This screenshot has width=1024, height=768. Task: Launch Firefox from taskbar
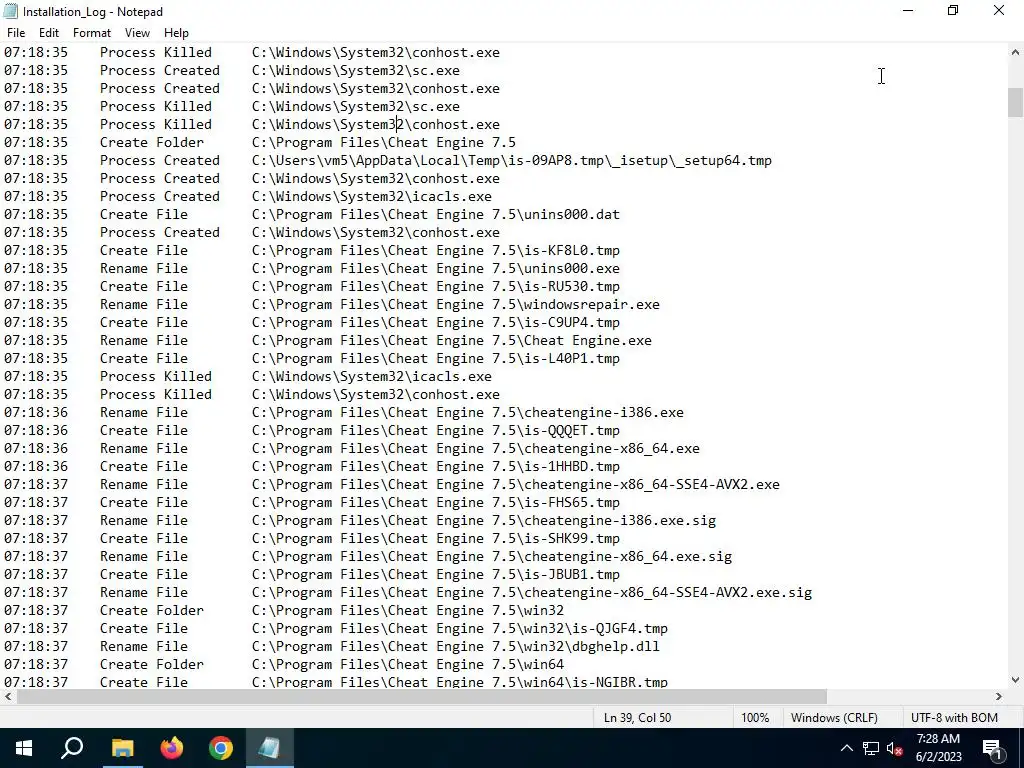tap(172, 748)
